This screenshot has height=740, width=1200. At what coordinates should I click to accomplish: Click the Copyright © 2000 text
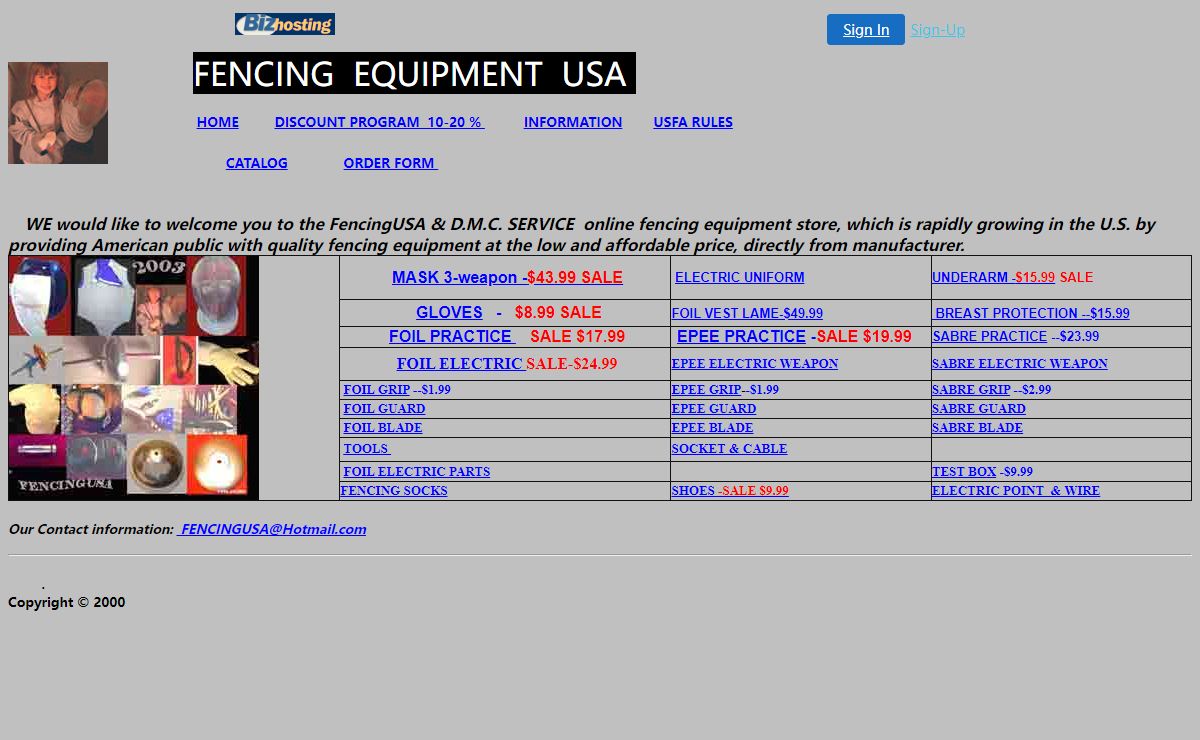pos(67,602)
